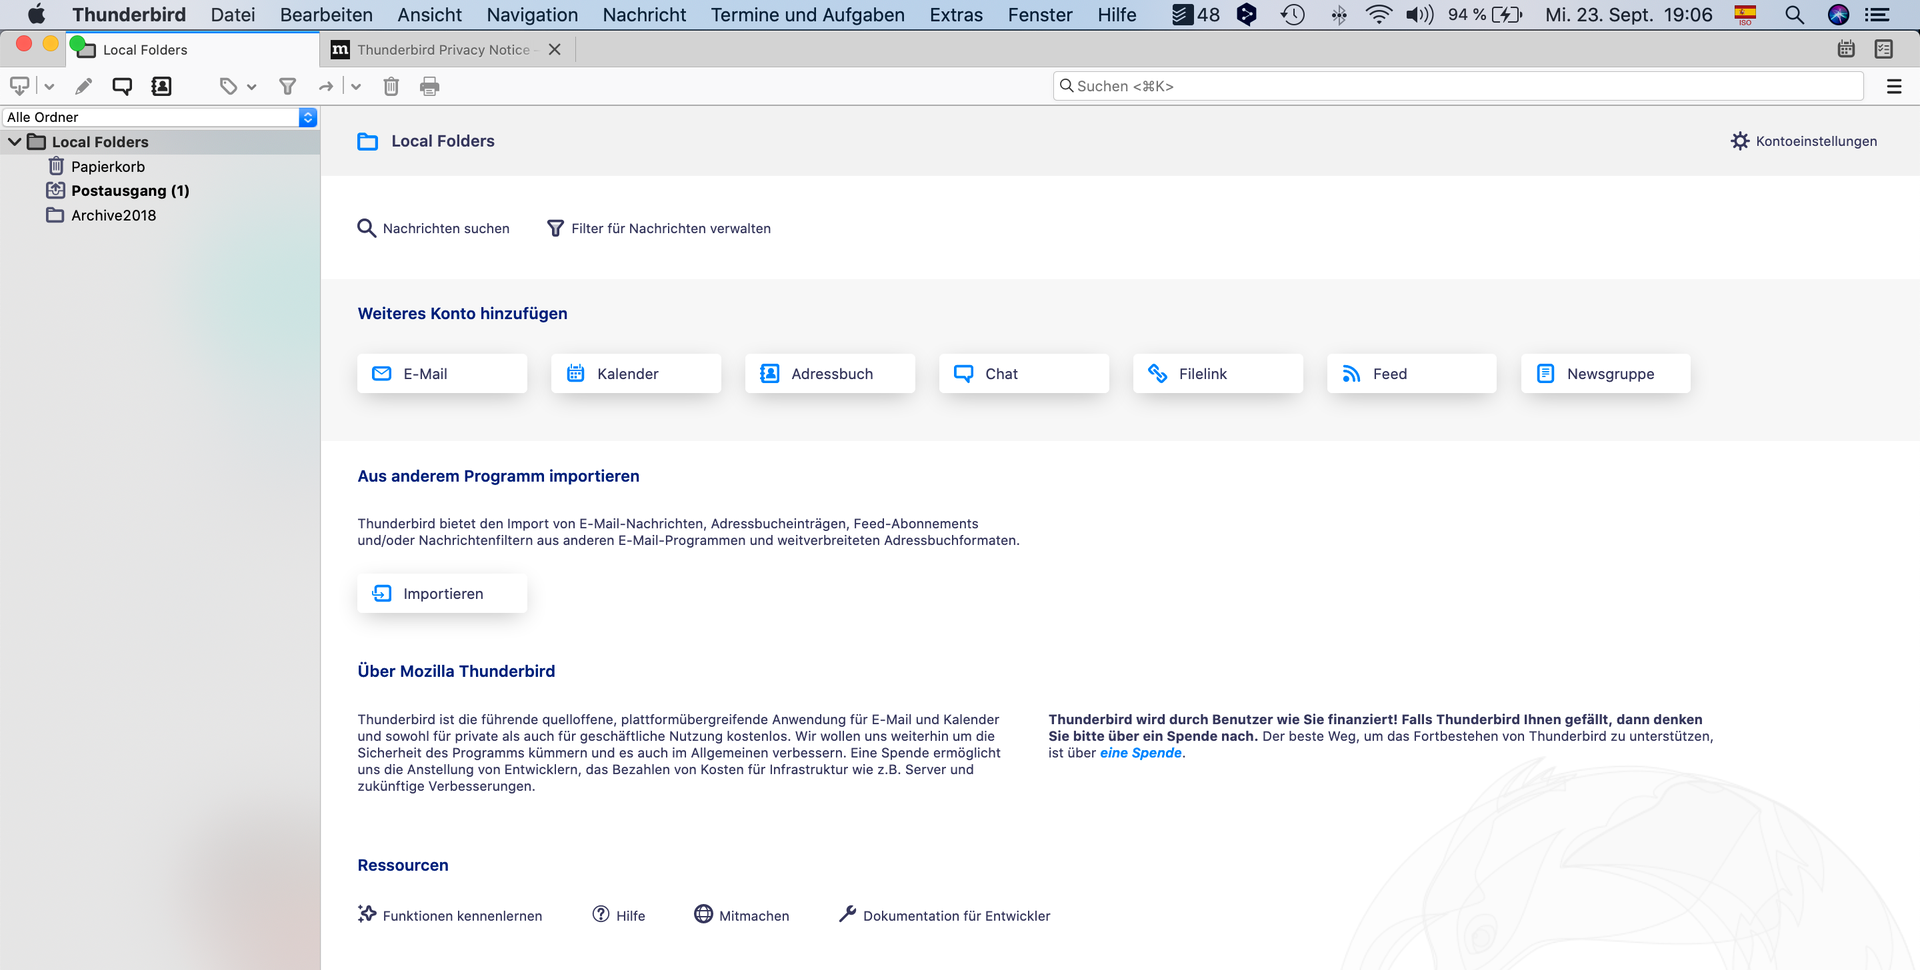Image resolution: width=1920 pixels, height=970 pixels.
Task: Switch to the Local Folders tab
Action: tap(194, 49)
